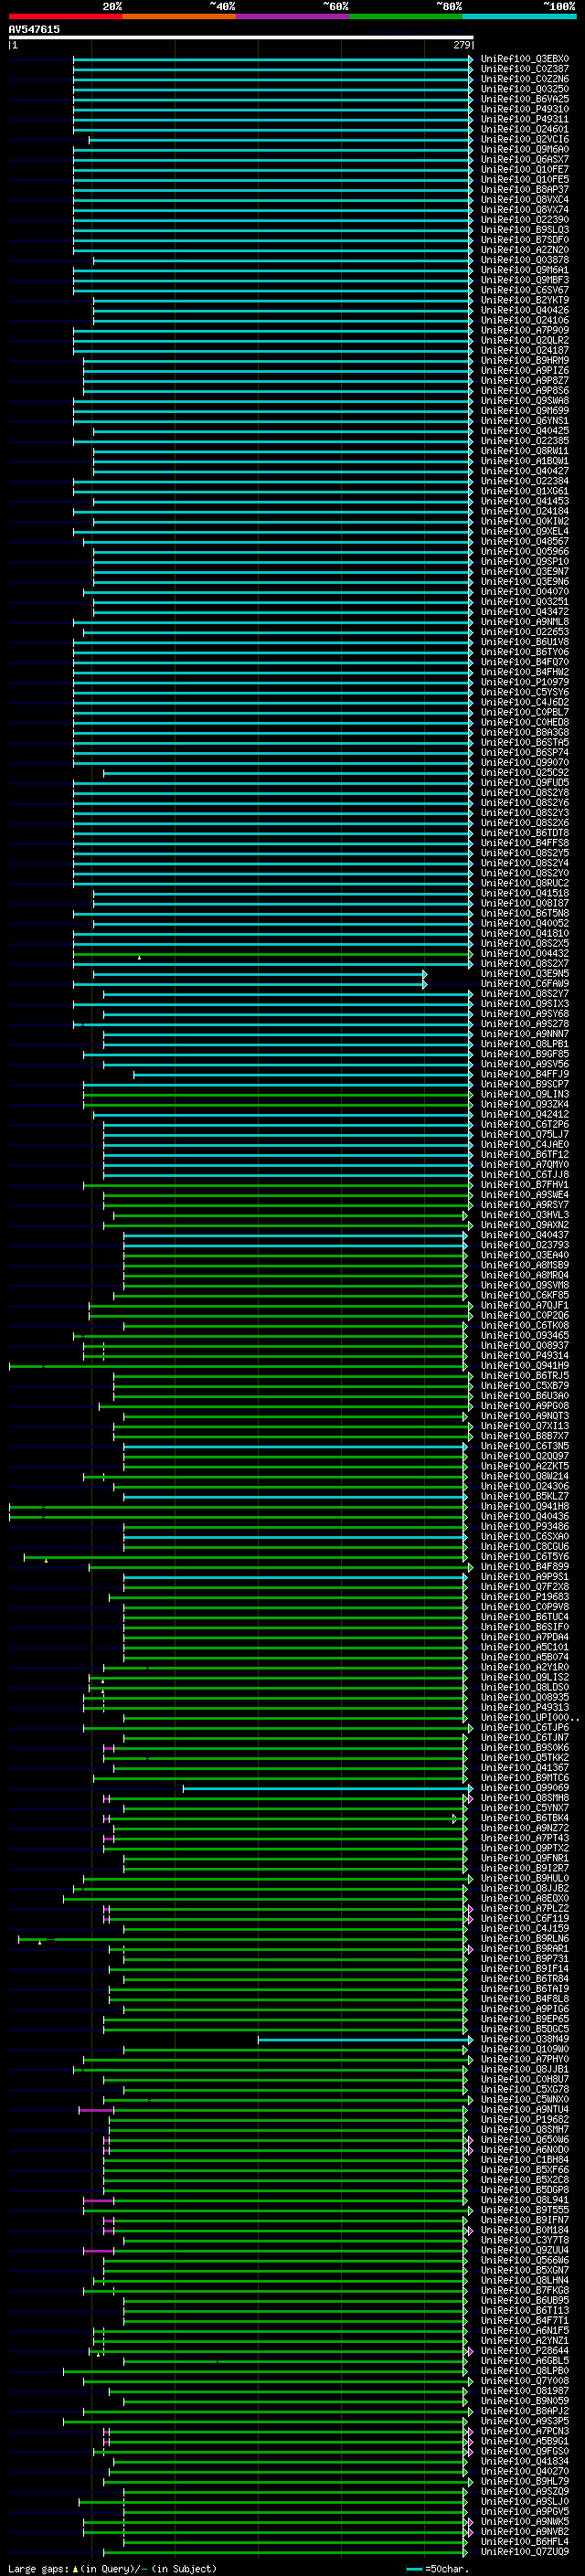Select hit label UniRef100_Q941H9
The height and width of the screenshot is (2576, 585).
coord(524,1365)
